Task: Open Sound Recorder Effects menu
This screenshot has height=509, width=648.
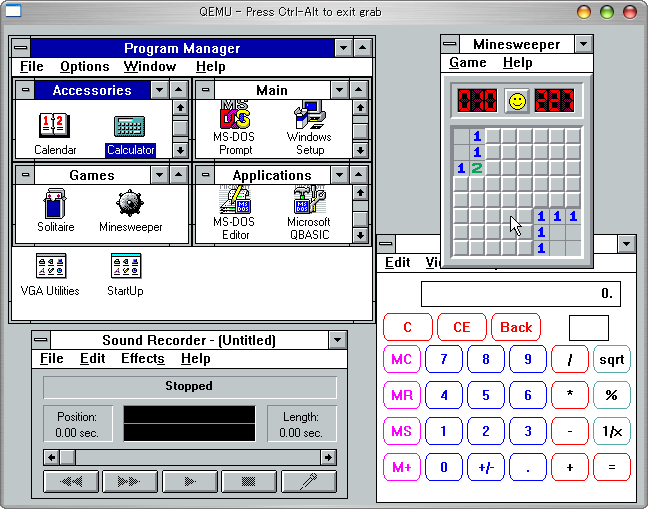Action: tap(143, 358)
